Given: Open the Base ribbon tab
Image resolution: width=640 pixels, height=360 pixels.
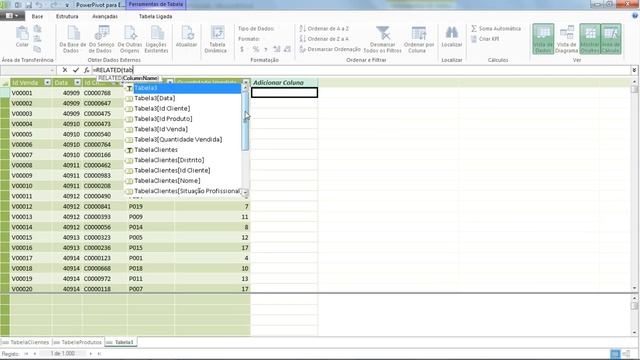Looking at the screenshot, I should (x=37, y=16).
